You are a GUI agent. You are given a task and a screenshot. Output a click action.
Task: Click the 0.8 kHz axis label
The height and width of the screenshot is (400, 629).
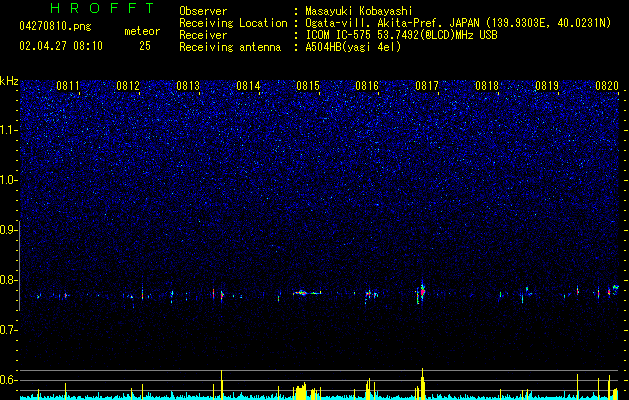click(8, 280)
